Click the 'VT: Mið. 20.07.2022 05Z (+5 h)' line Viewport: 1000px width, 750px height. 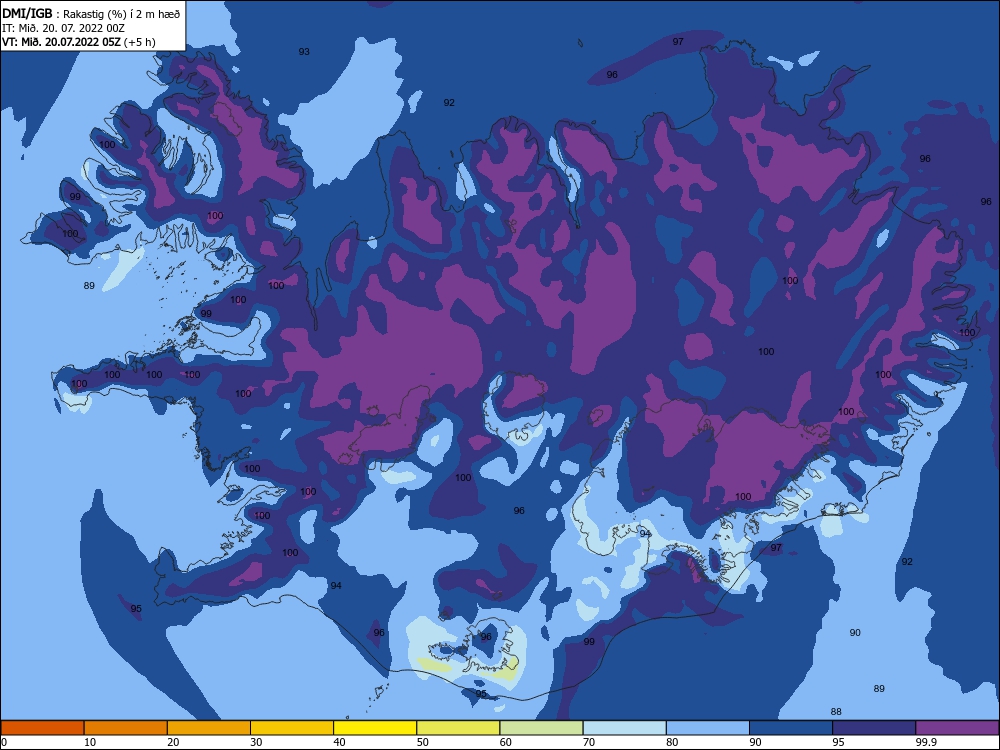click(78, 42)
